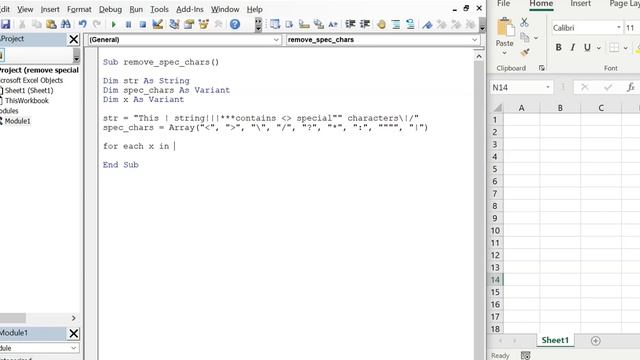Click the Paste icon in VBA toolbar
Viewport: 640px width, 360px height.
[x=51, y=24]
